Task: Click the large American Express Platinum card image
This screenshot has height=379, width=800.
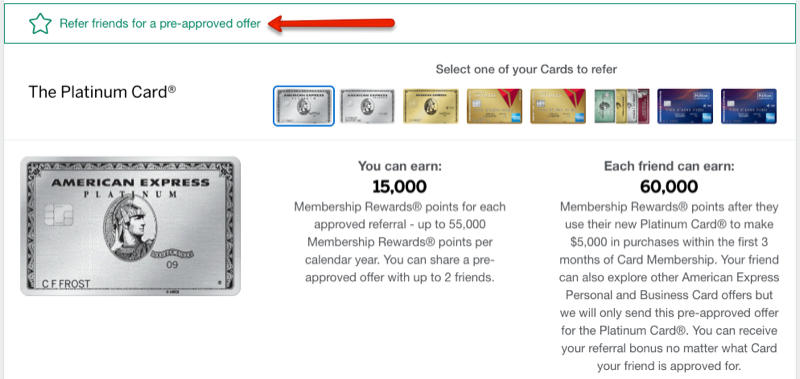Action: [x=131, y=226]
